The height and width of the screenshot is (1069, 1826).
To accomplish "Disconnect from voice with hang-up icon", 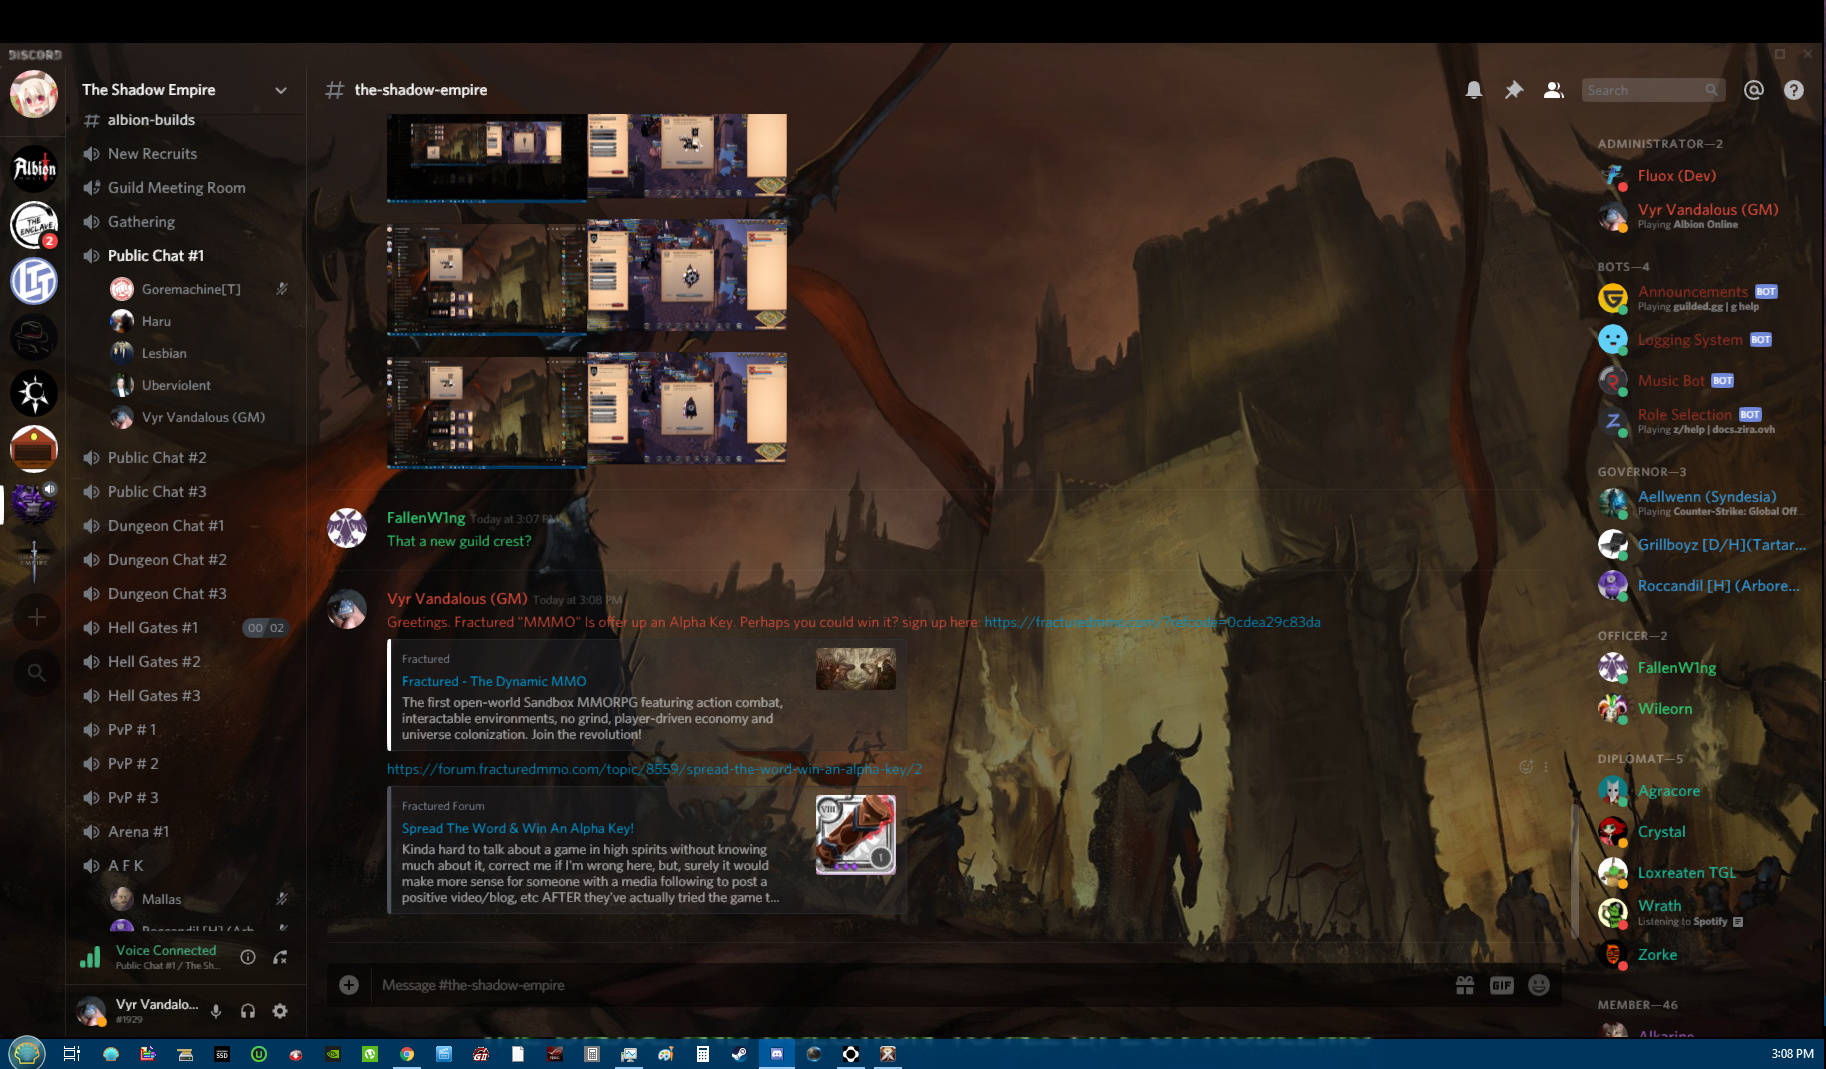I will coord(281,957).
